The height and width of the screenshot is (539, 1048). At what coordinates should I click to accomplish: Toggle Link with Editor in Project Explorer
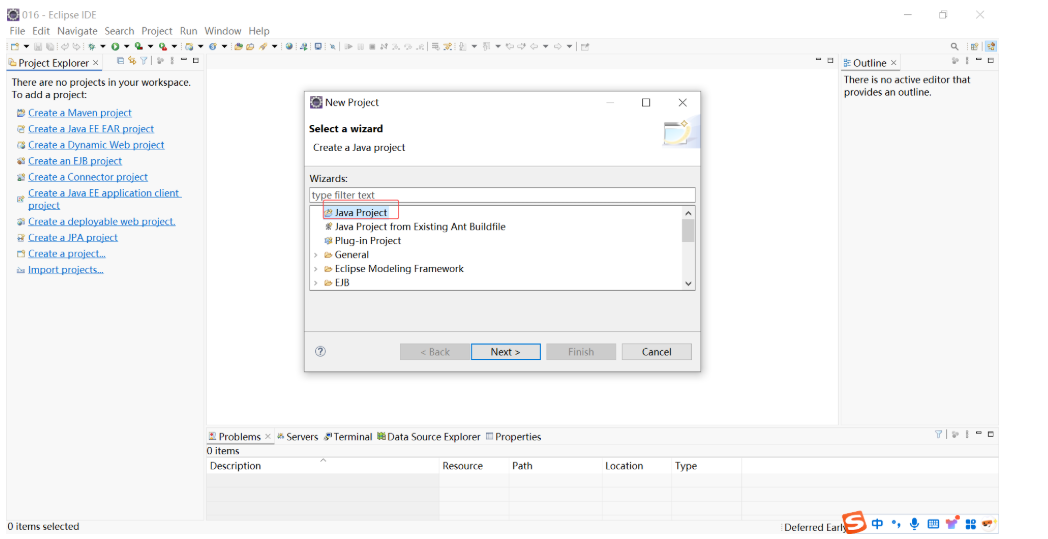pos(132,61)
